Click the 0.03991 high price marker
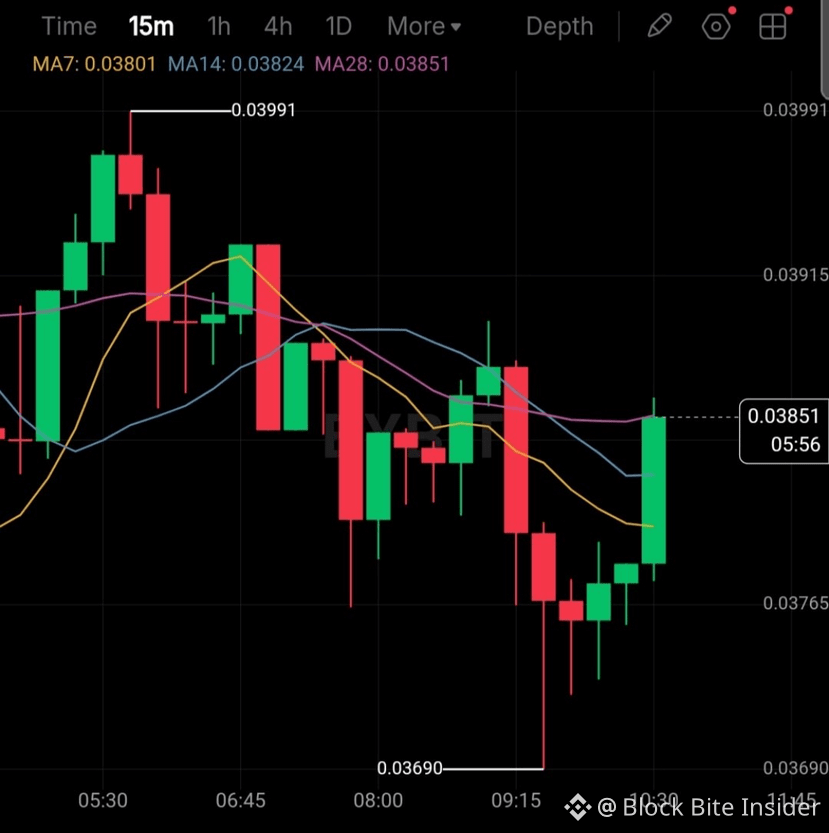The image size is (829, 833). click(x=264, y=110)
